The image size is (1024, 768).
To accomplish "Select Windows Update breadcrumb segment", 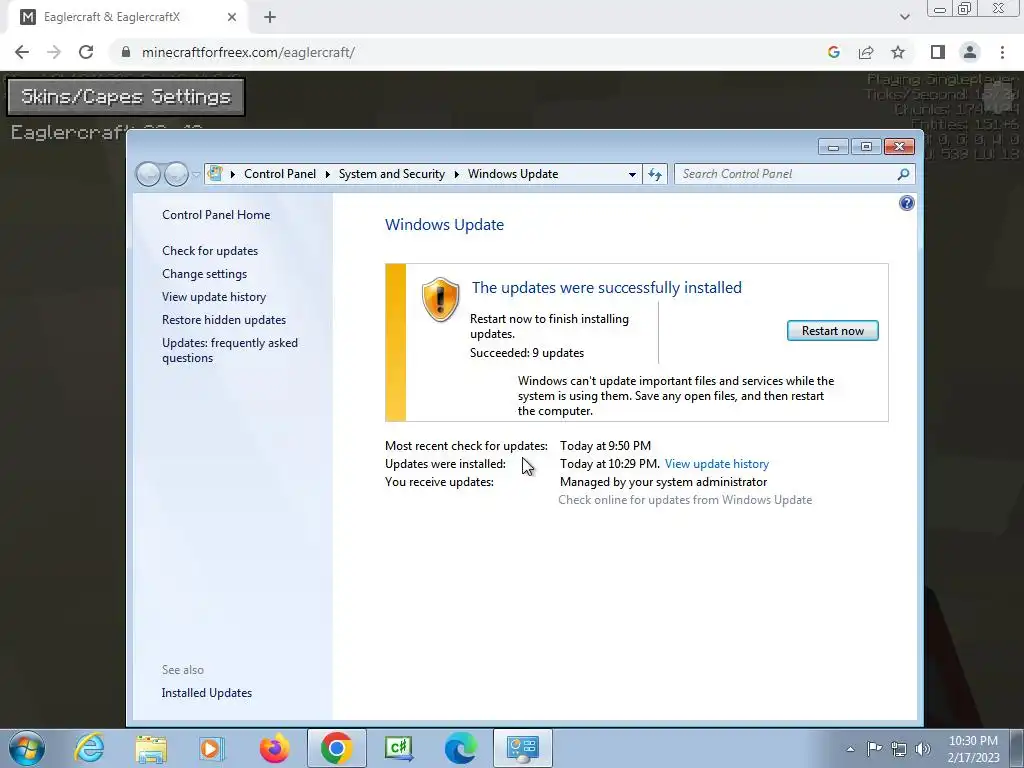I will pos(513,174).
